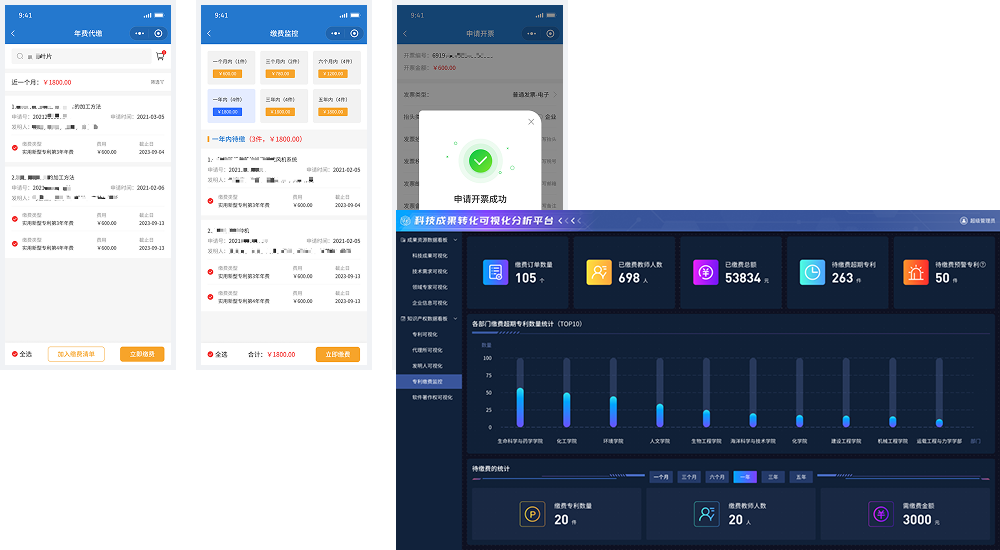
Task: Click the 已缴费总额 yen icon
Action: coord(706,272)
